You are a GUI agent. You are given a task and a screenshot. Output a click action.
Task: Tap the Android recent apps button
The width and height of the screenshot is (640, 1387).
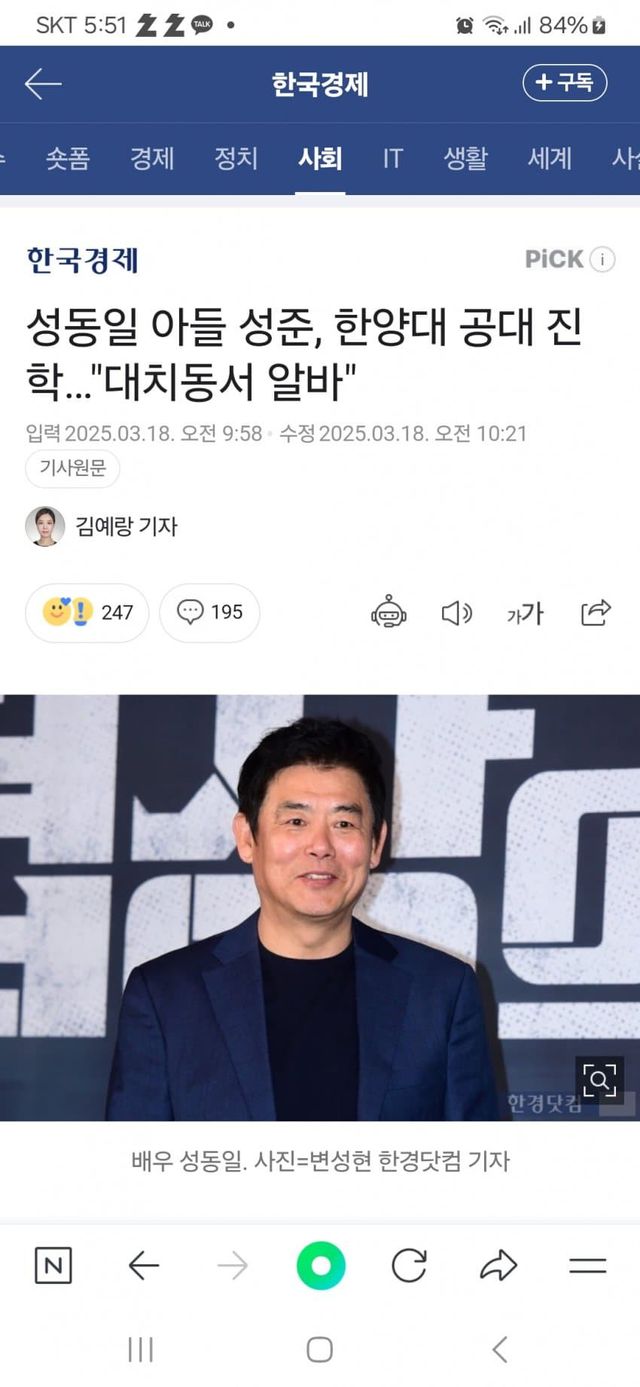pos(141,1350)
